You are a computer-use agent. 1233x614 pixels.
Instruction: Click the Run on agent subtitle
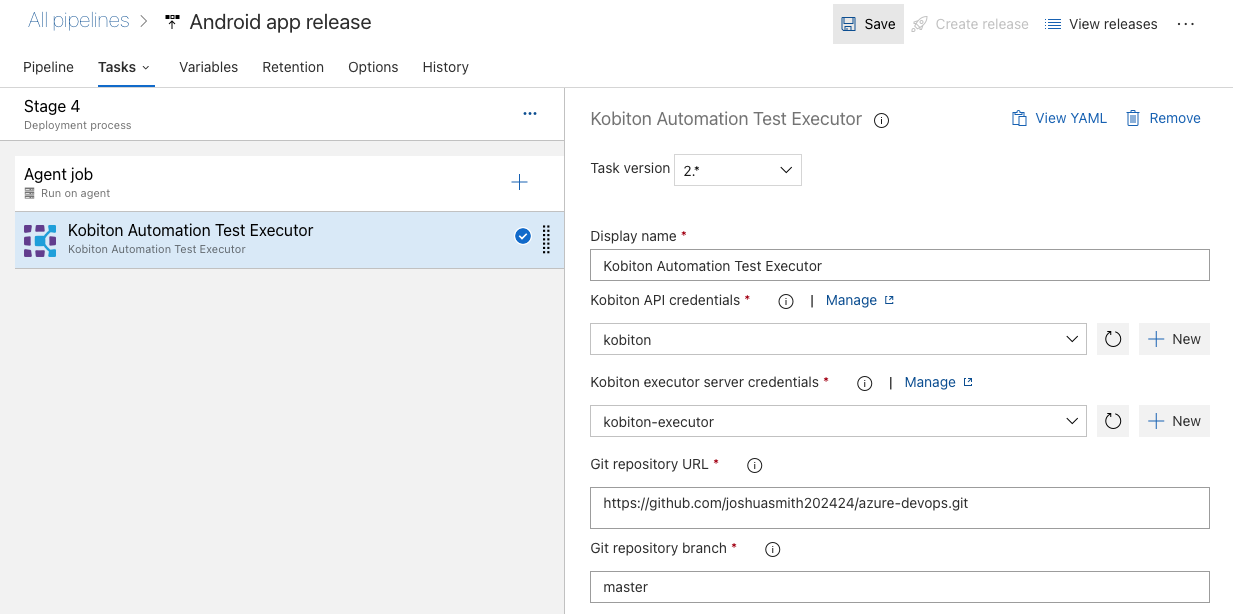tap(75, 193)
